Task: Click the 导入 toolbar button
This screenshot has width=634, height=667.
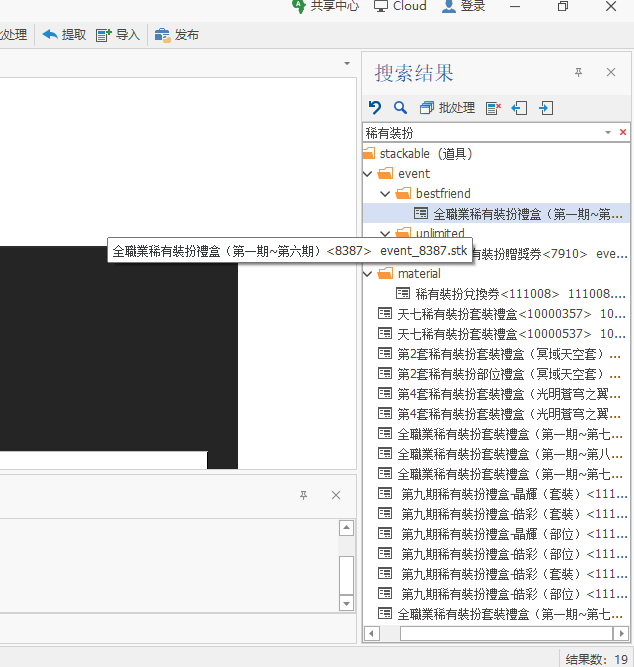Action: coord(118,35)
